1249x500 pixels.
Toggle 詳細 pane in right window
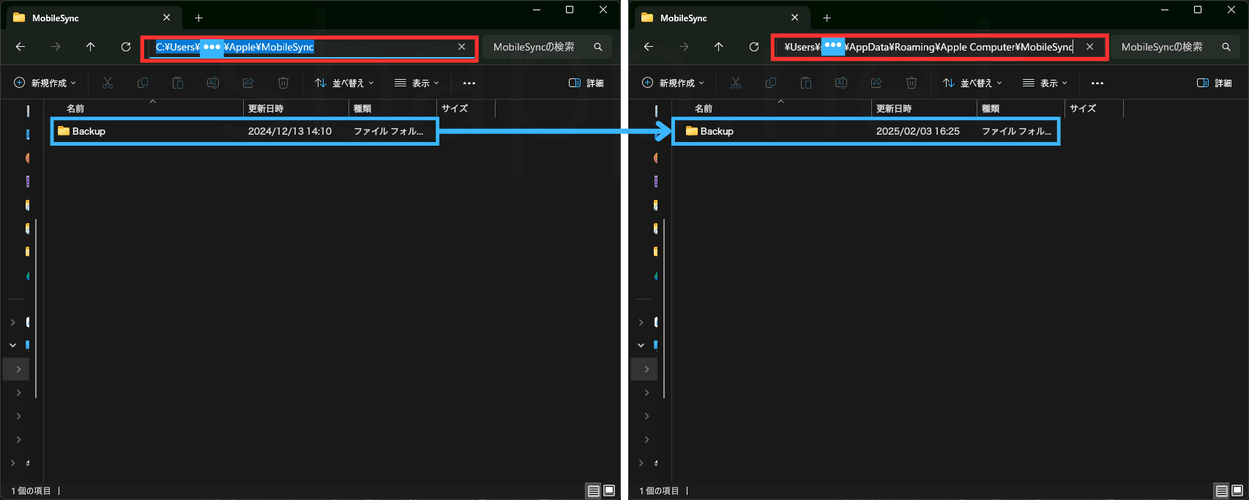[x=1214, y=83]
